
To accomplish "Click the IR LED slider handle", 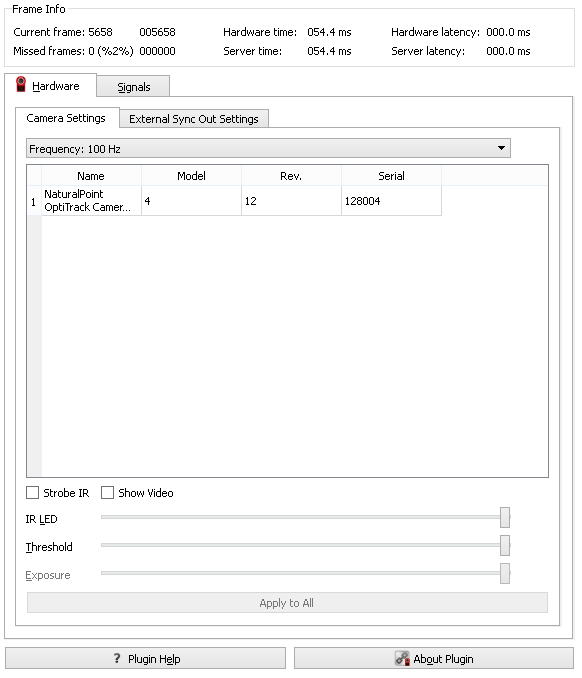I will tap(505, 518).
